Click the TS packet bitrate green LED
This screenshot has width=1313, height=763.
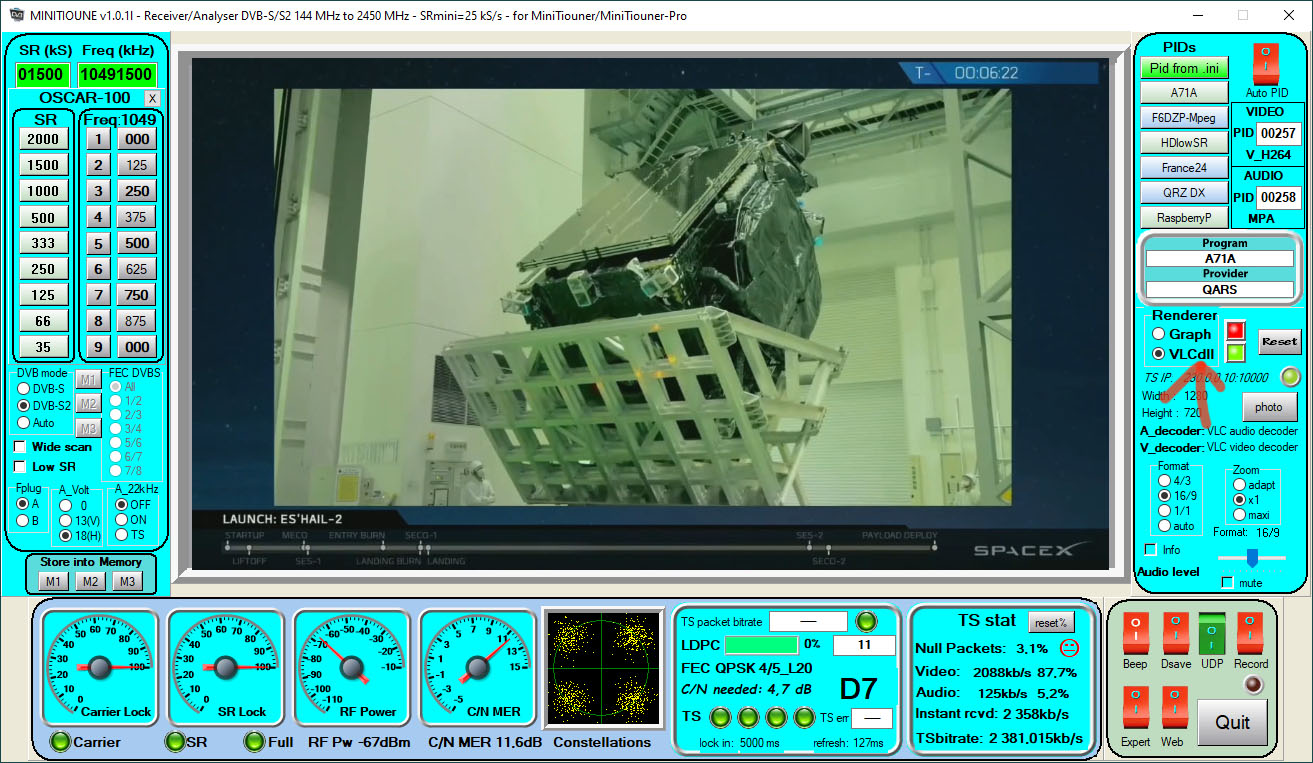(867, 621)
